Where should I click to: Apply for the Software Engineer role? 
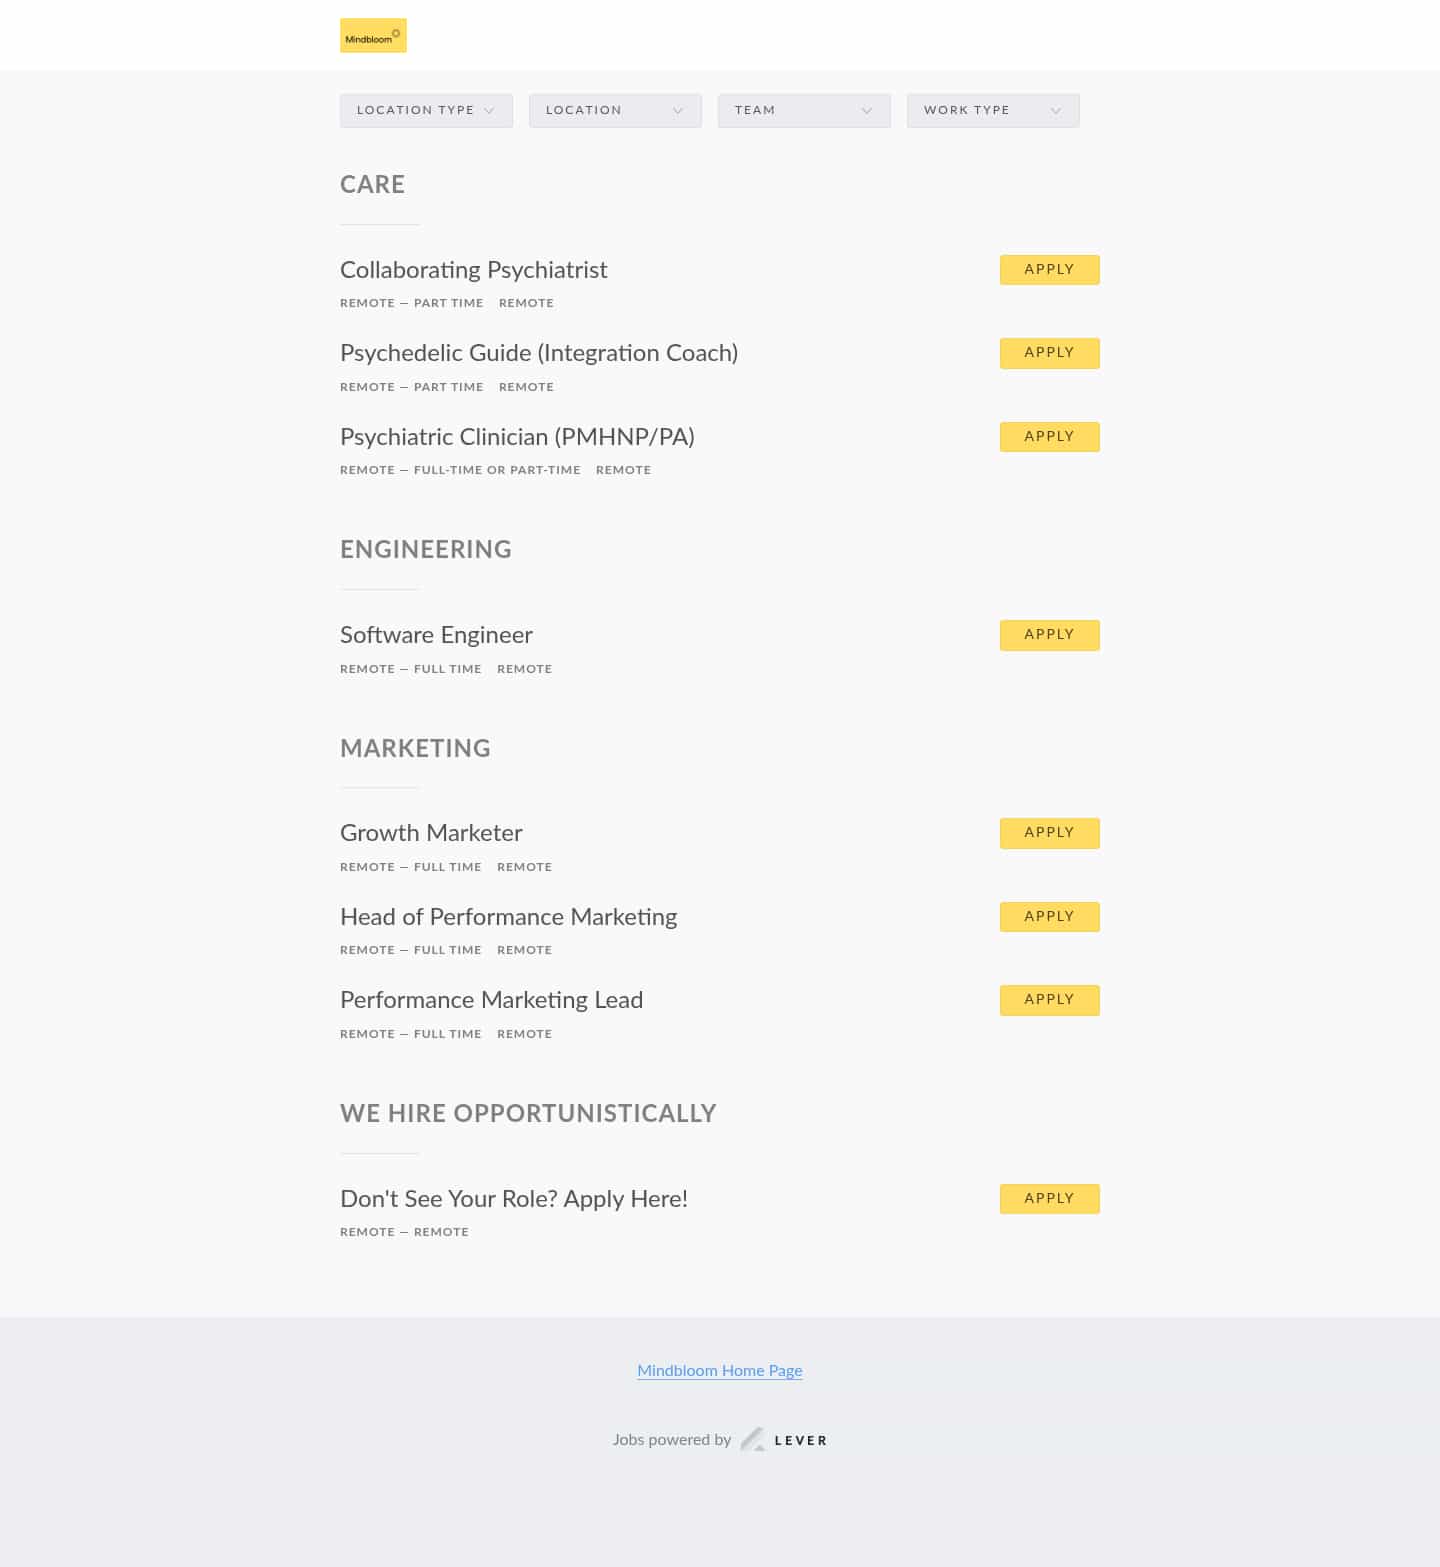pyautogui.click(x=1049, y=634)
